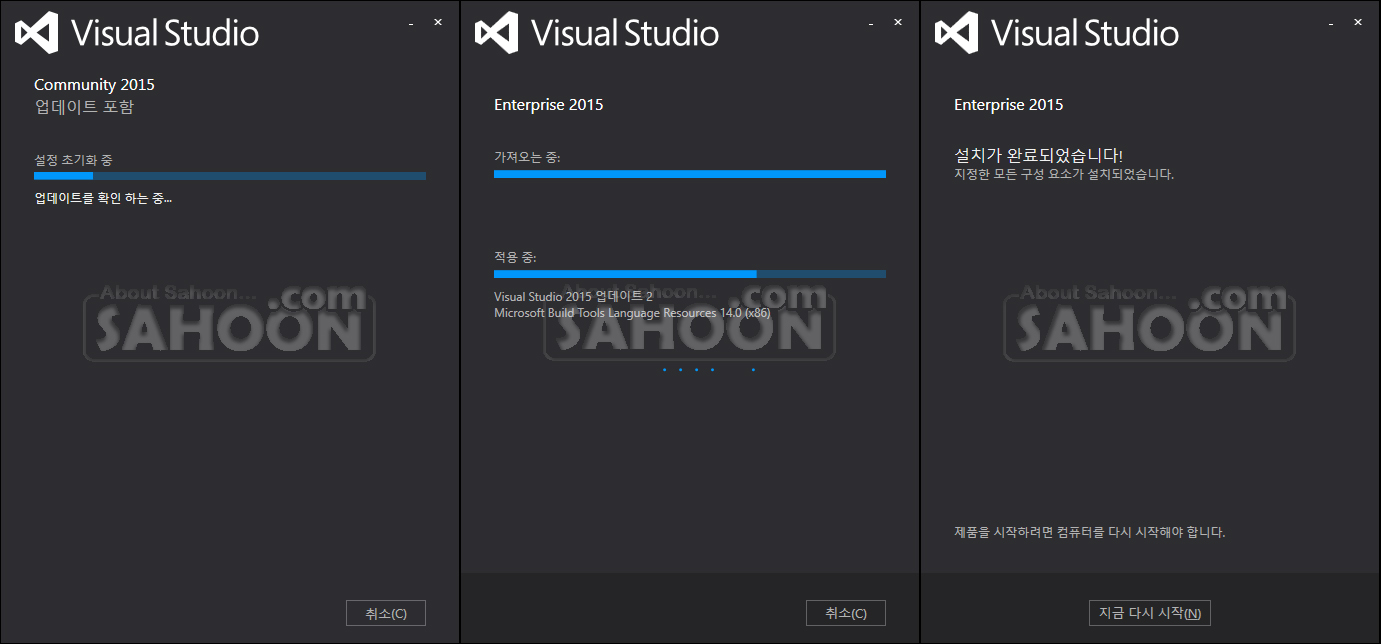Screen dimensions: 1381x644
Task: Click the 가져오는 중 progress bar
Action: coord(690,174)
